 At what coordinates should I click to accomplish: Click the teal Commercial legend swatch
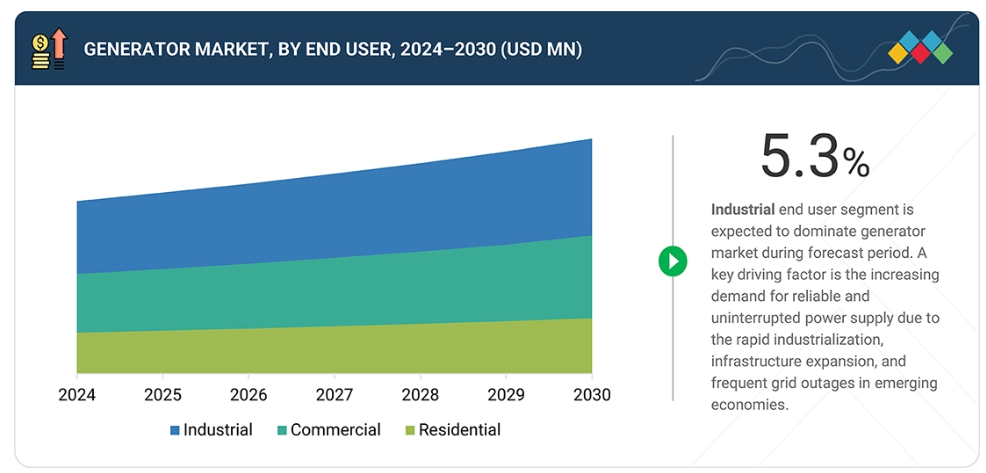coord(283,431)
